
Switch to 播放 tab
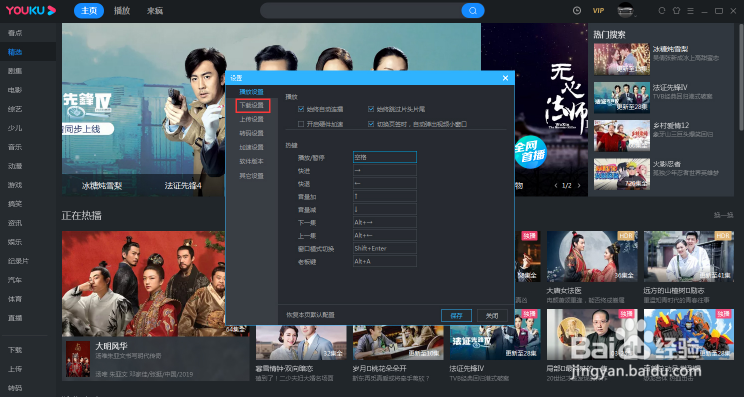[x=122, y=10]
